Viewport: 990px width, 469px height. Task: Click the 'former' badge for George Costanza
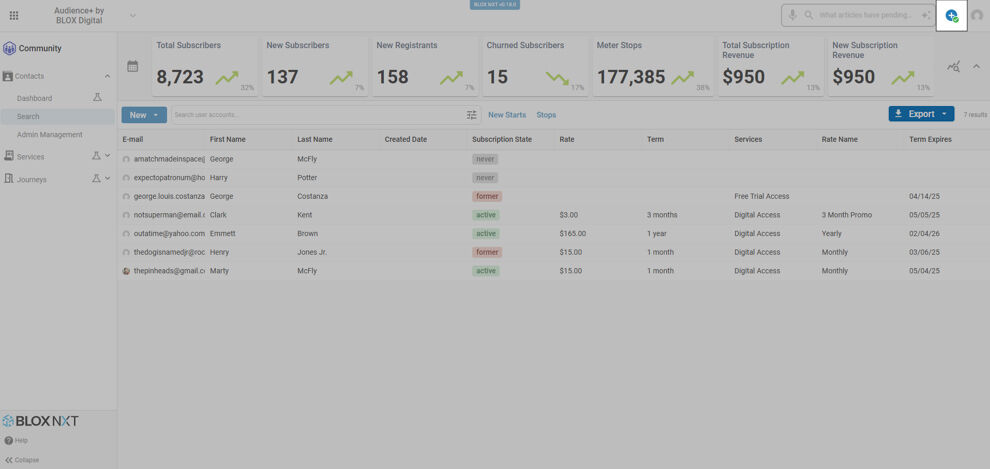[x=487, y=196]
